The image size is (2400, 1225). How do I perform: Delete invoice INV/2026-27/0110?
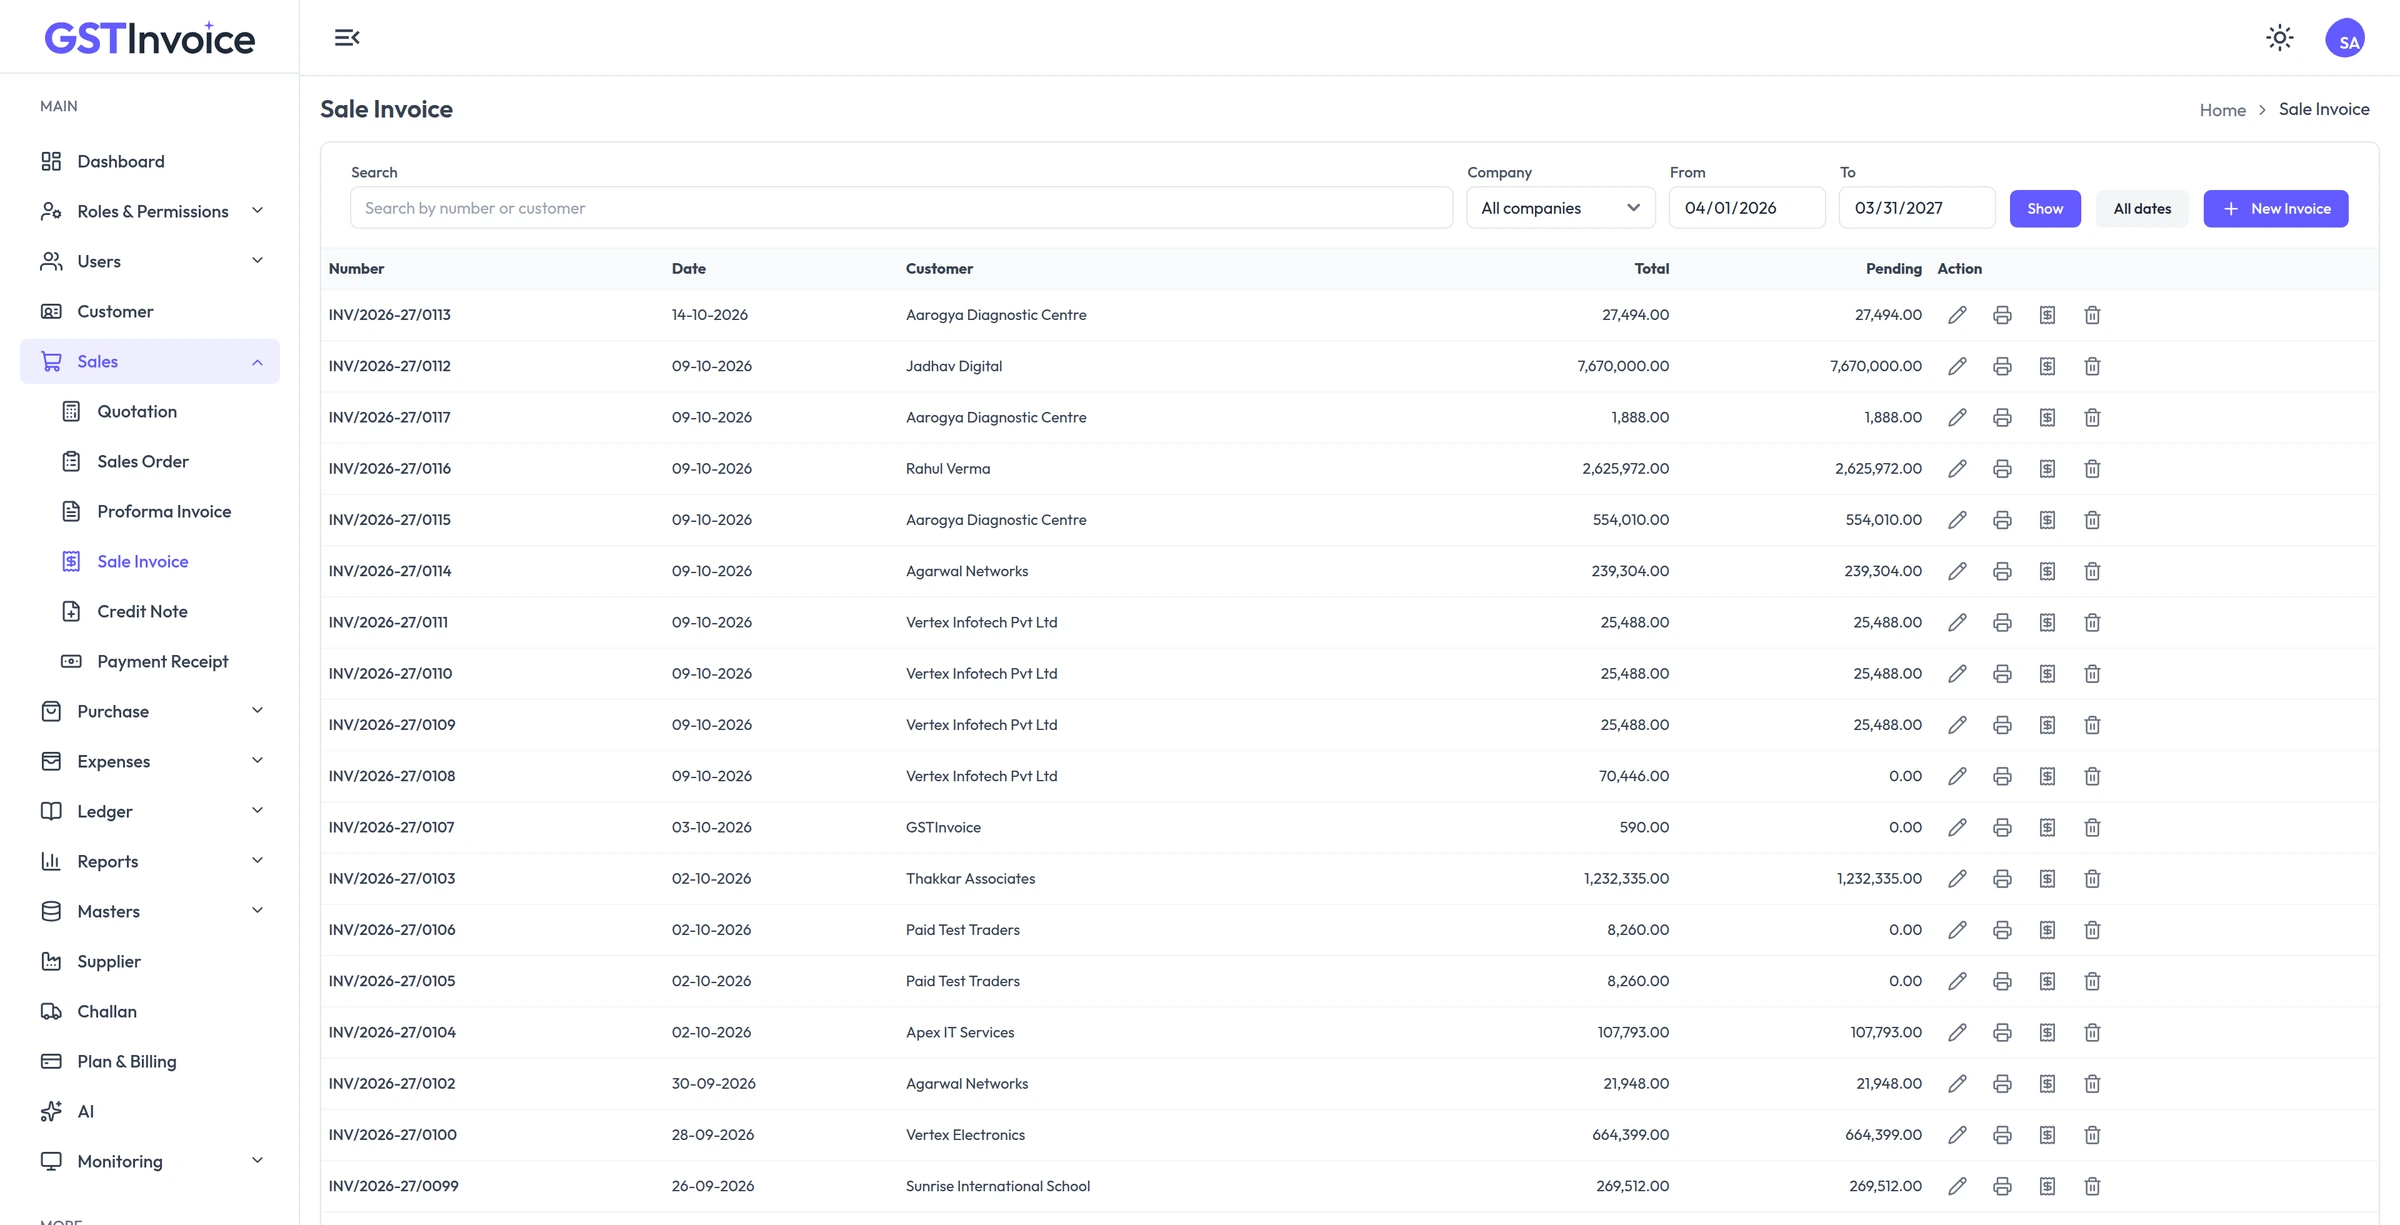click(2092, 674)
